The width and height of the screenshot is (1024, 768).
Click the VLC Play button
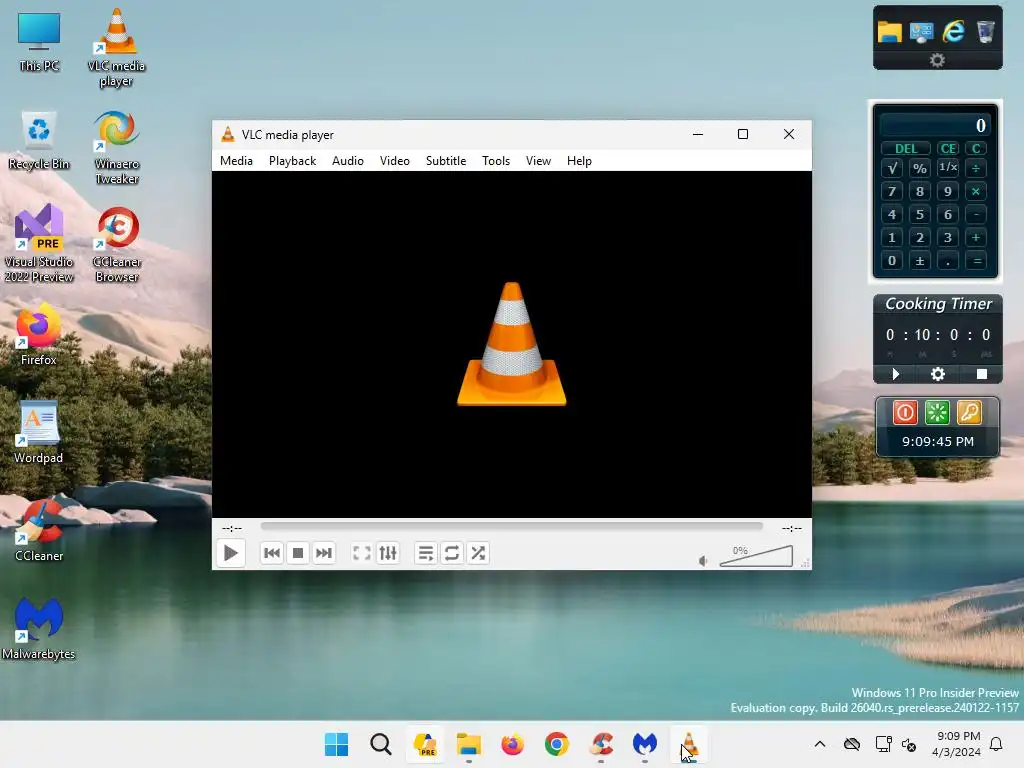[x=231, y=553]
